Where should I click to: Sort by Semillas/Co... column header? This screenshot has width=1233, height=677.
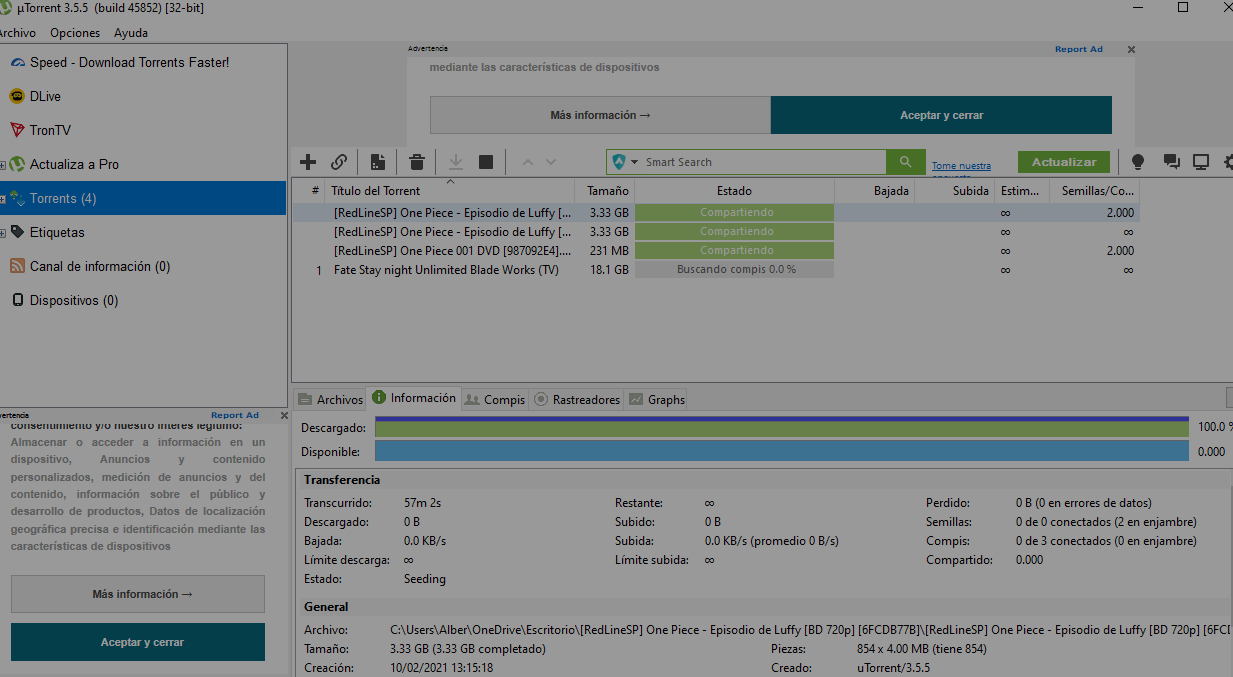[x=1094, y=190]
